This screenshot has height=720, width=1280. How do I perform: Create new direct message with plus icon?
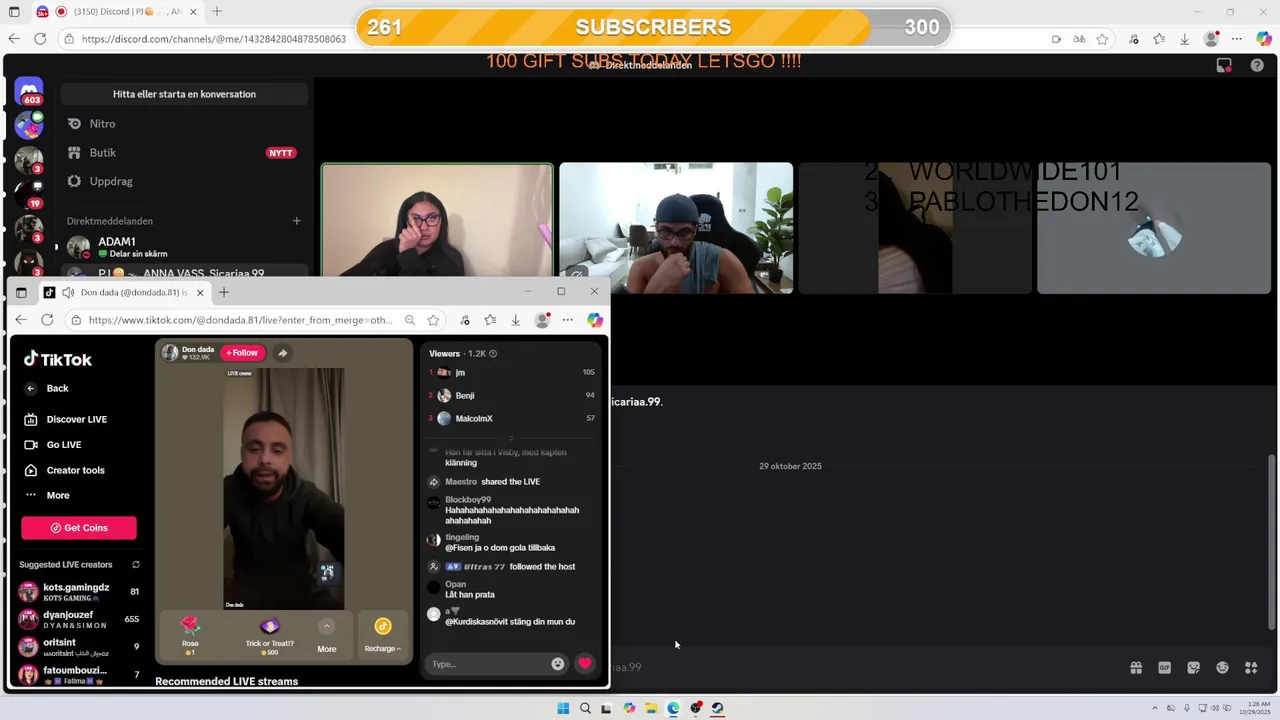tap(296, 221)
